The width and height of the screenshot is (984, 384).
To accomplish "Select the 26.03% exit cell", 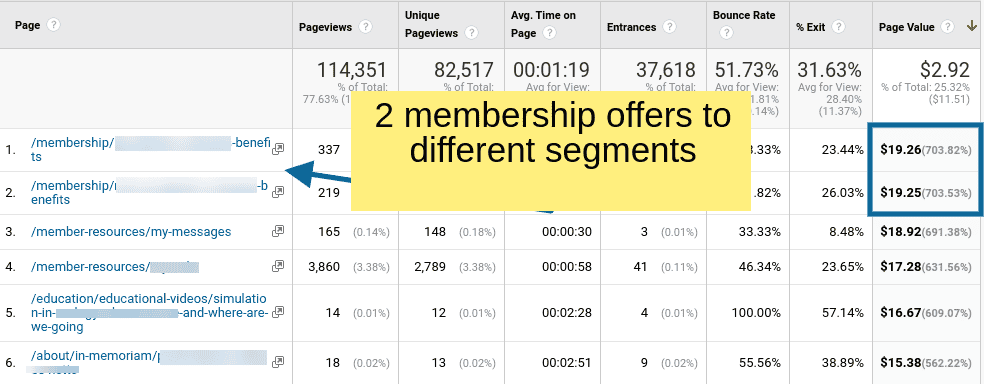I will tap(843, 193).
